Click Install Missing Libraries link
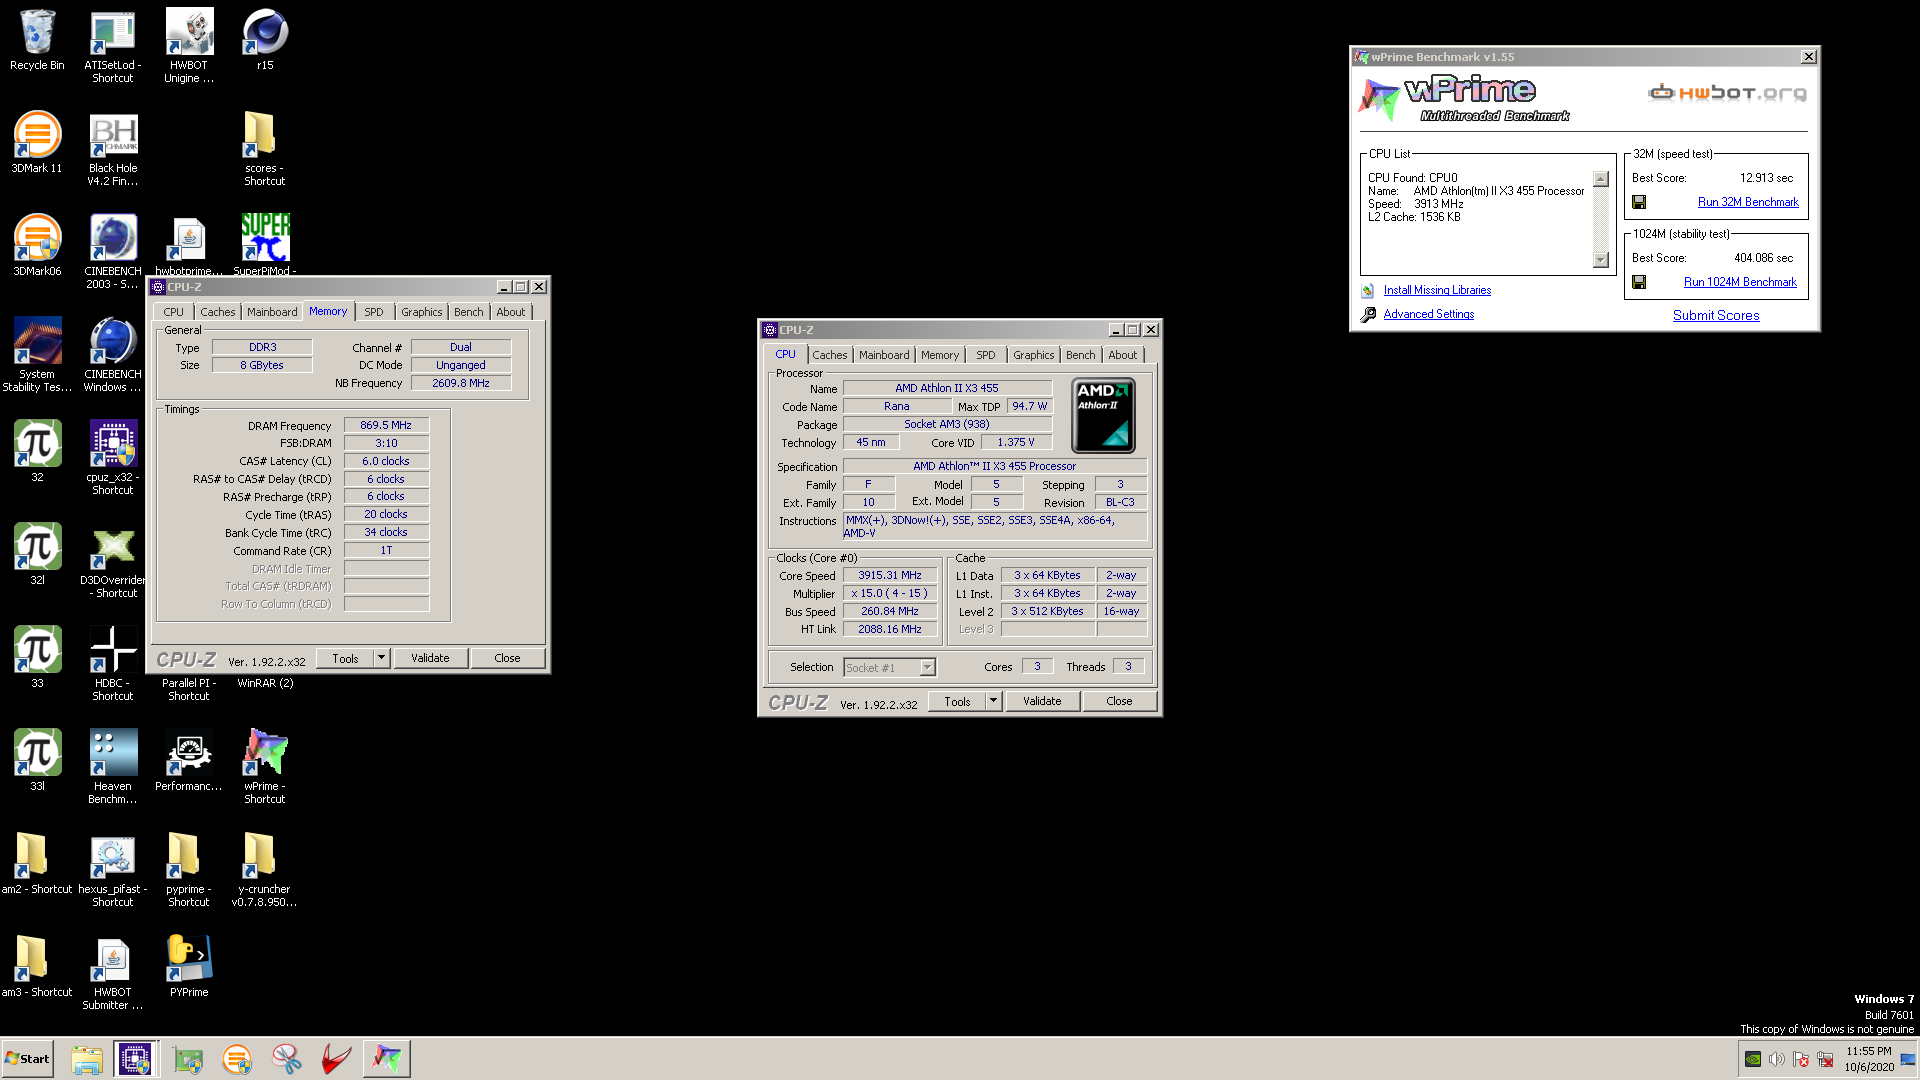 pyautogui.click(x=1437, y=290)
